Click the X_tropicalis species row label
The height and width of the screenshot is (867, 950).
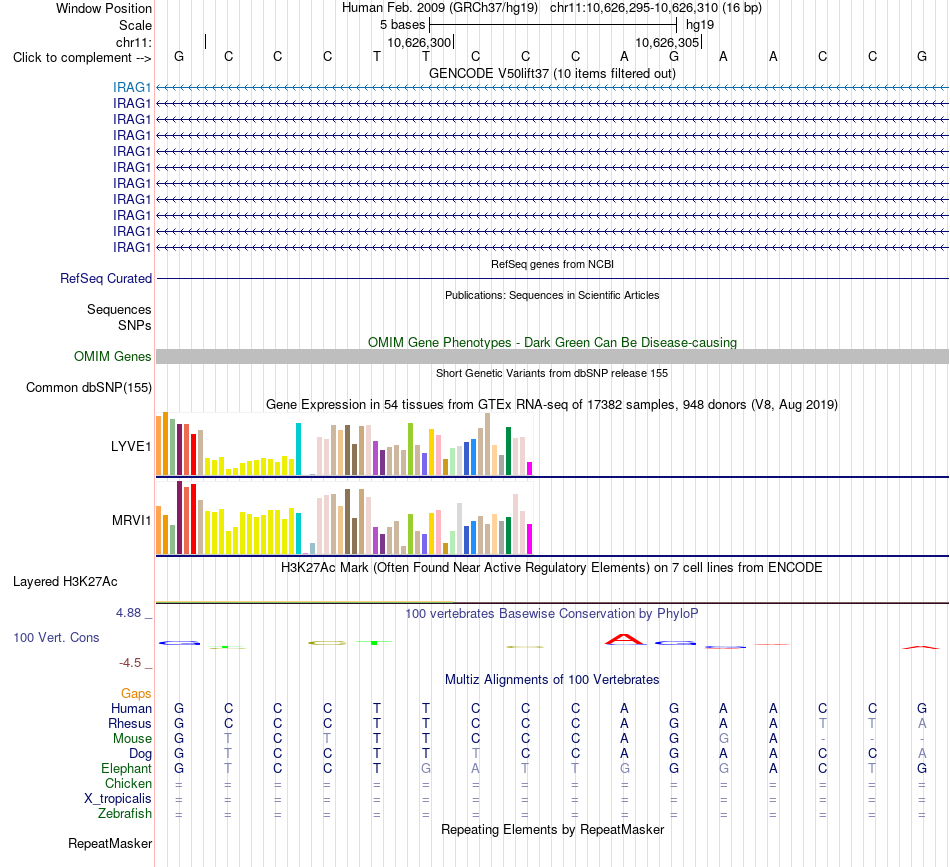click(x=118, y=799)
